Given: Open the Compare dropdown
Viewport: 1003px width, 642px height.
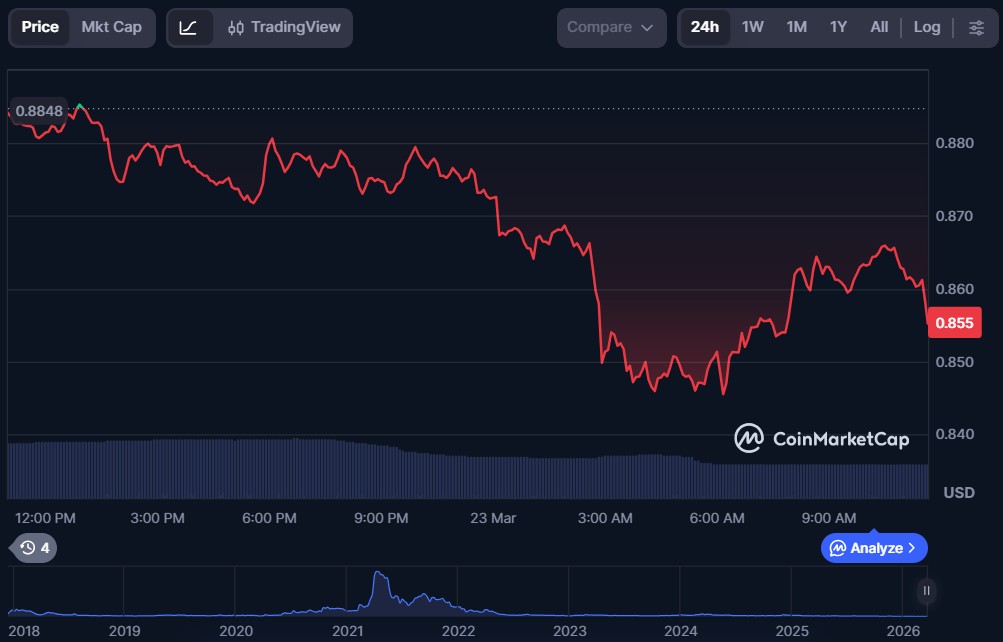Looking at the screenshot, I should click(610, 27).
